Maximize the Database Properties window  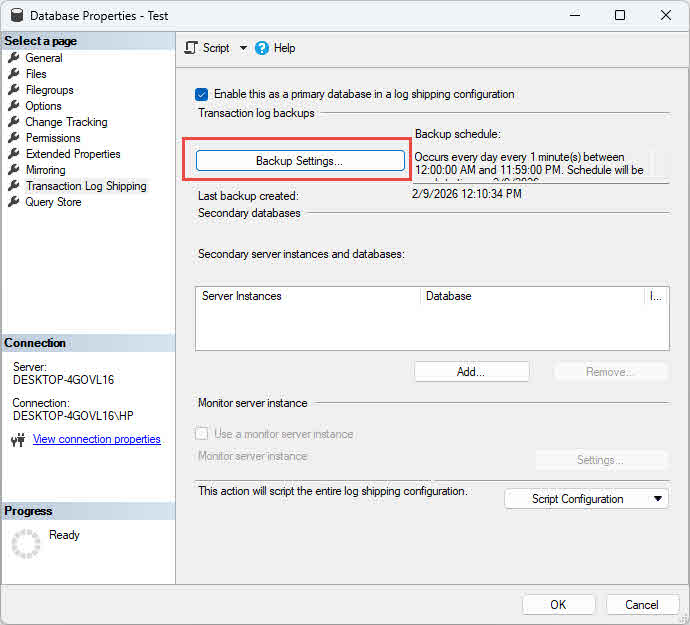(620, 15)
